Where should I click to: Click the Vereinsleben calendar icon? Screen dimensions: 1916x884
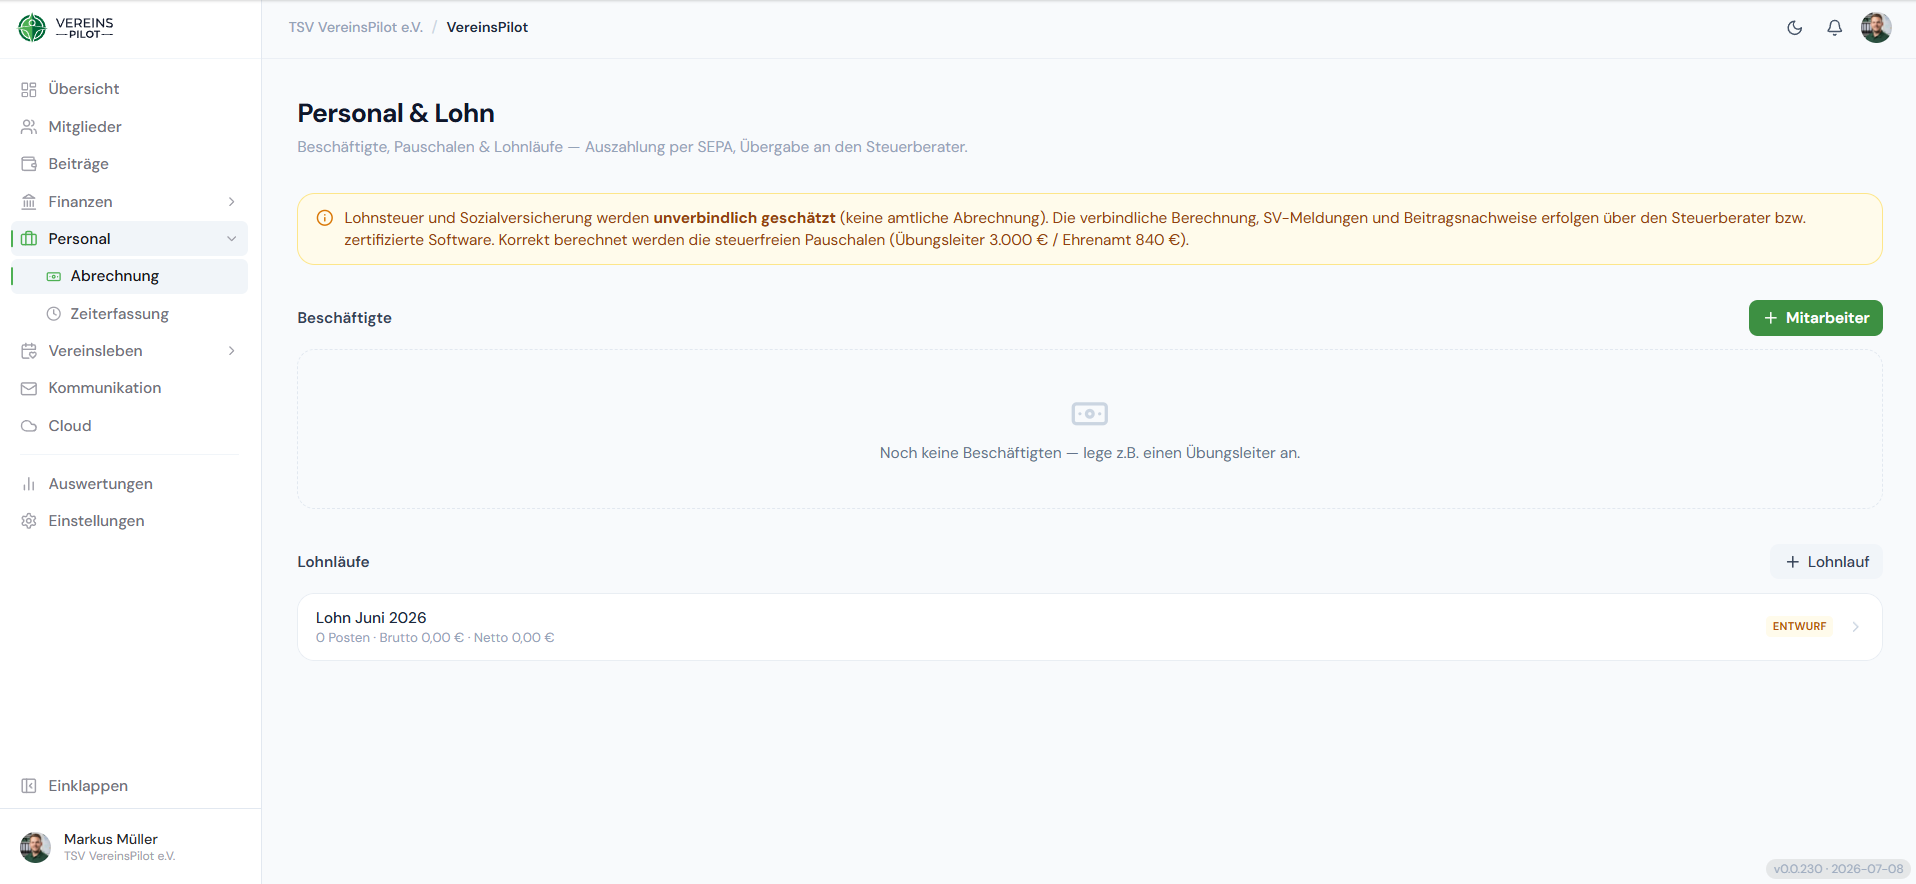[29, 351]
